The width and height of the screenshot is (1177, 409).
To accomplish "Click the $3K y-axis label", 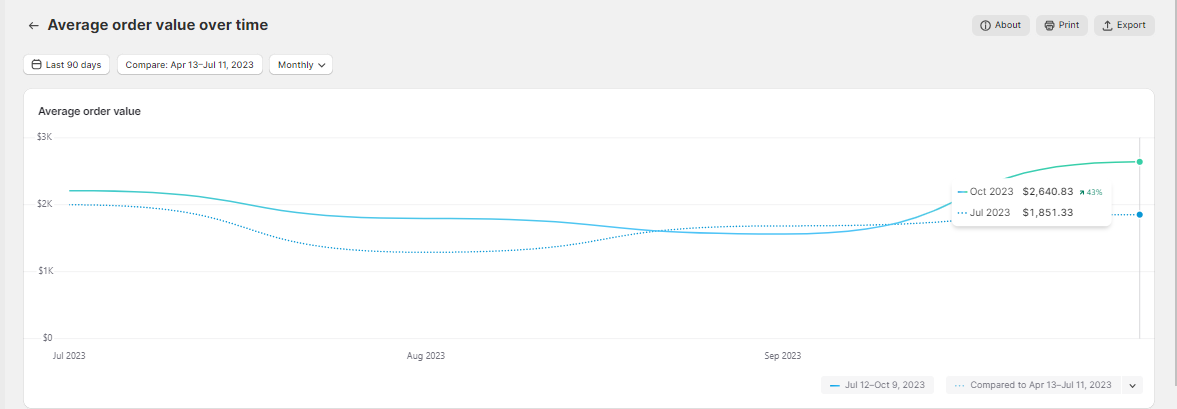I will click(45, 136).
